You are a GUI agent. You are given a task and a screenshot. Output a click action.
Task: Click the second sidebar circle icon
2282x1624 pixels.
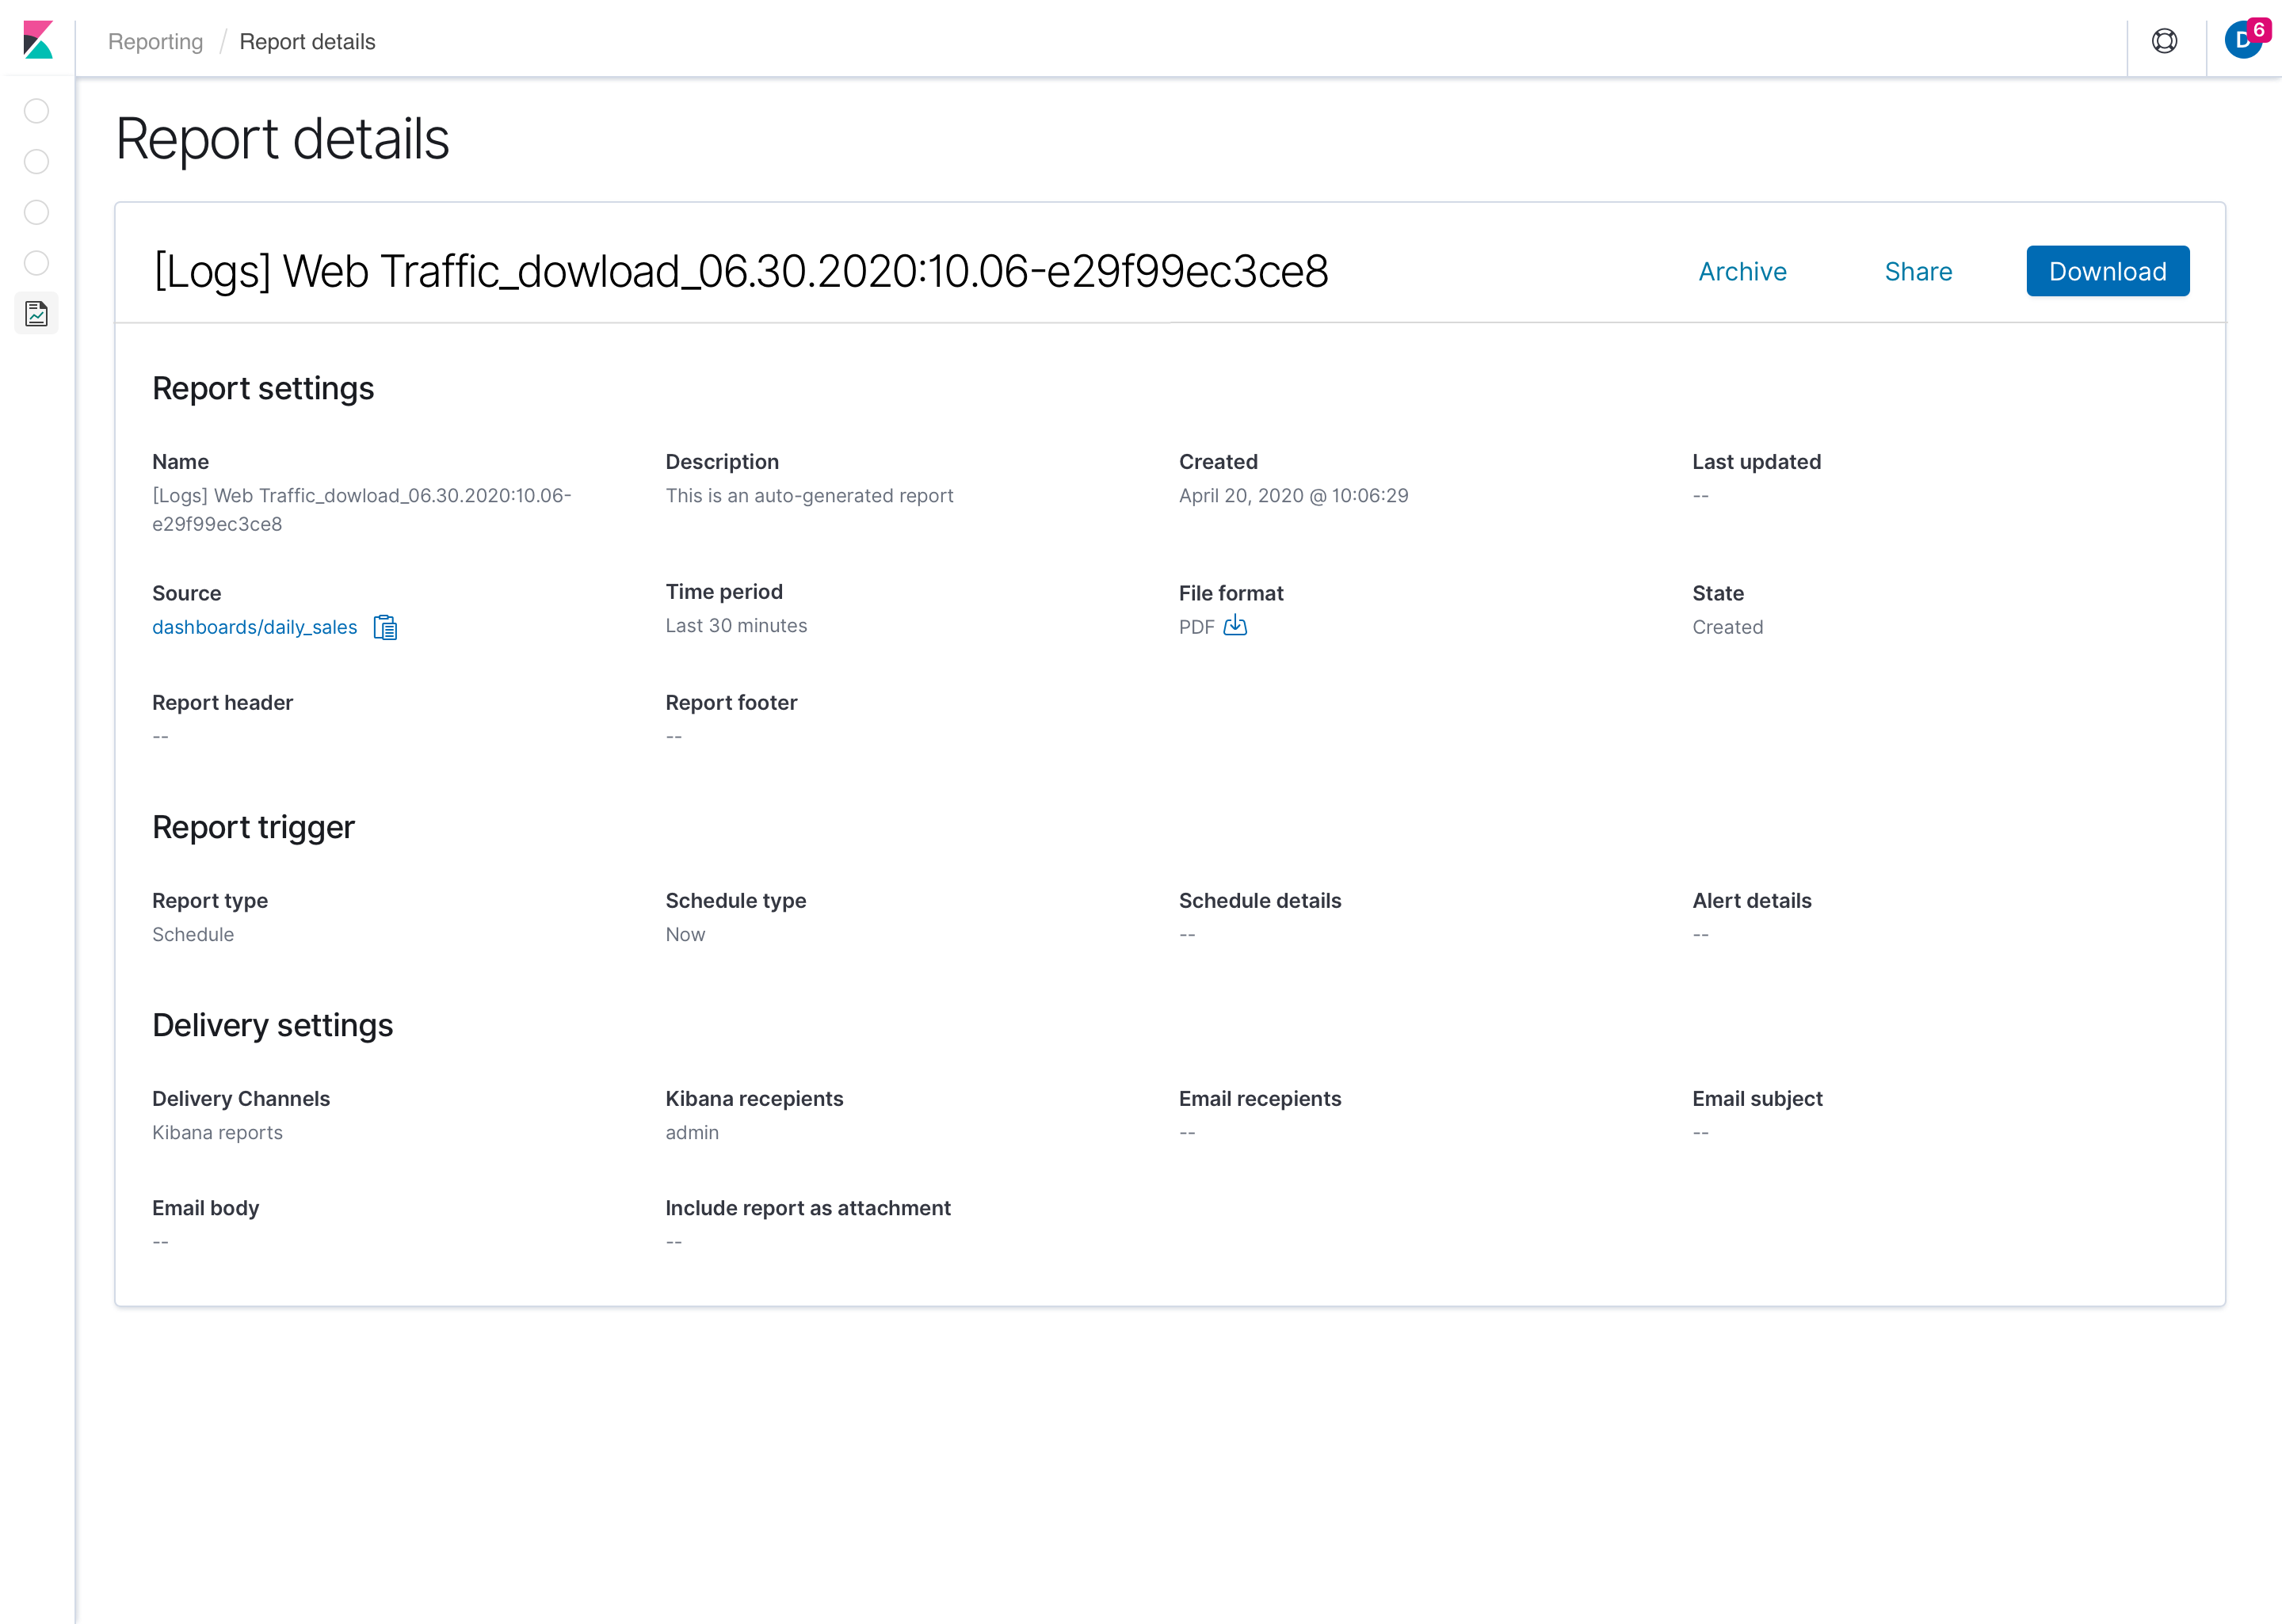point(37,162)
